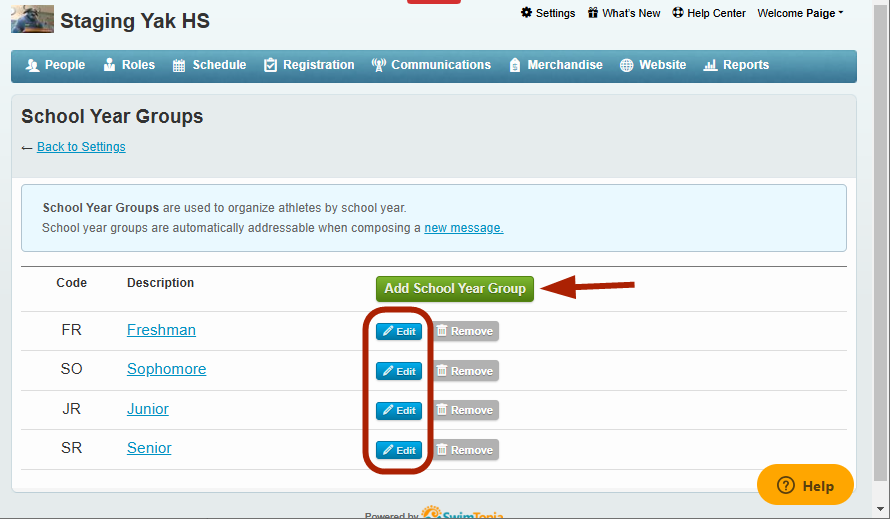Image resolution: width=890 pixels, height=519 pixels.
Task: Remove the Freshman group
Action: click(465, 331)
